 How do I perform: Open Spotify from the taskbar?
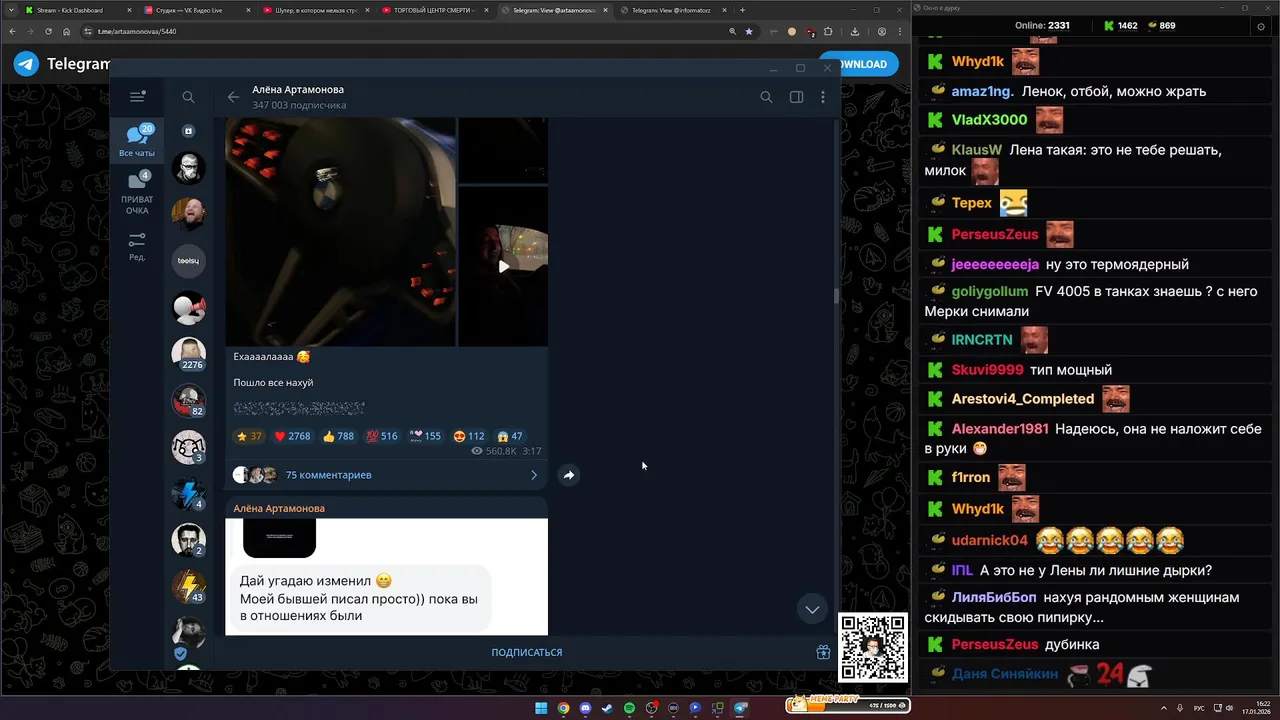tap(629, 708)
